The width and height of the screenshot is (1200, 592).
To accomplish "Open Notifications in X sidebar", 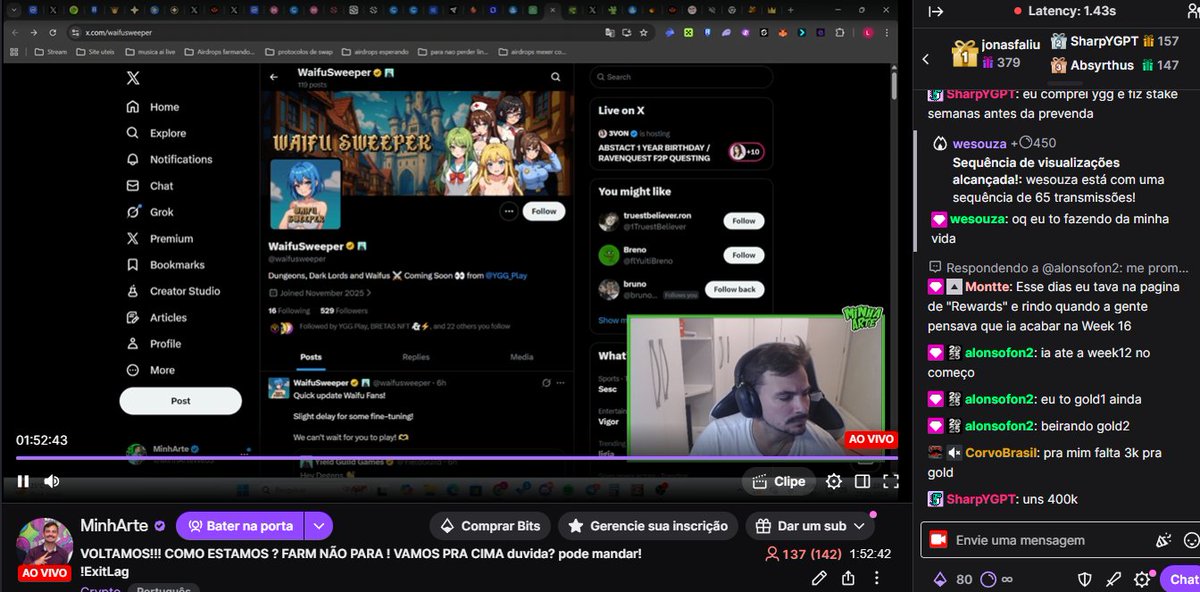I will [169, 159].
